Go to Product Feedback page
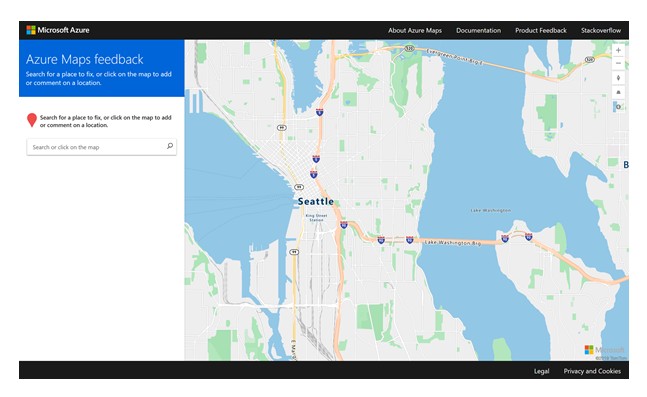 tap(541, 31)
